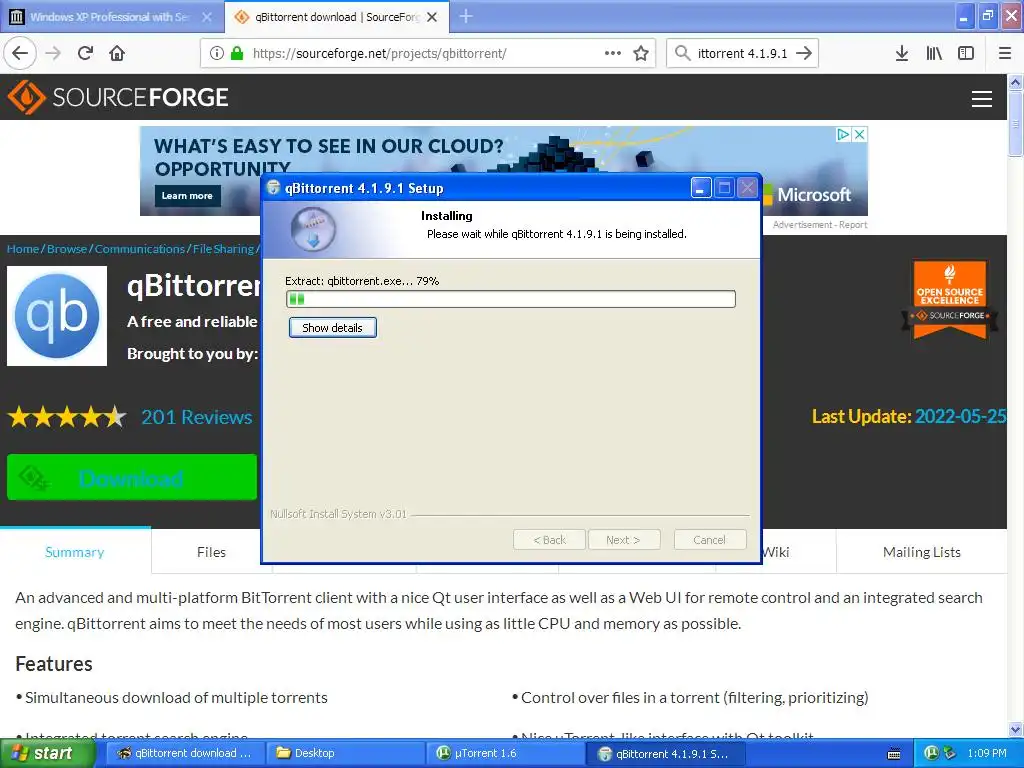Viewport: 1024px width, 768px height.
Task: Click the uTorrent tray icon
Action: 932,753
